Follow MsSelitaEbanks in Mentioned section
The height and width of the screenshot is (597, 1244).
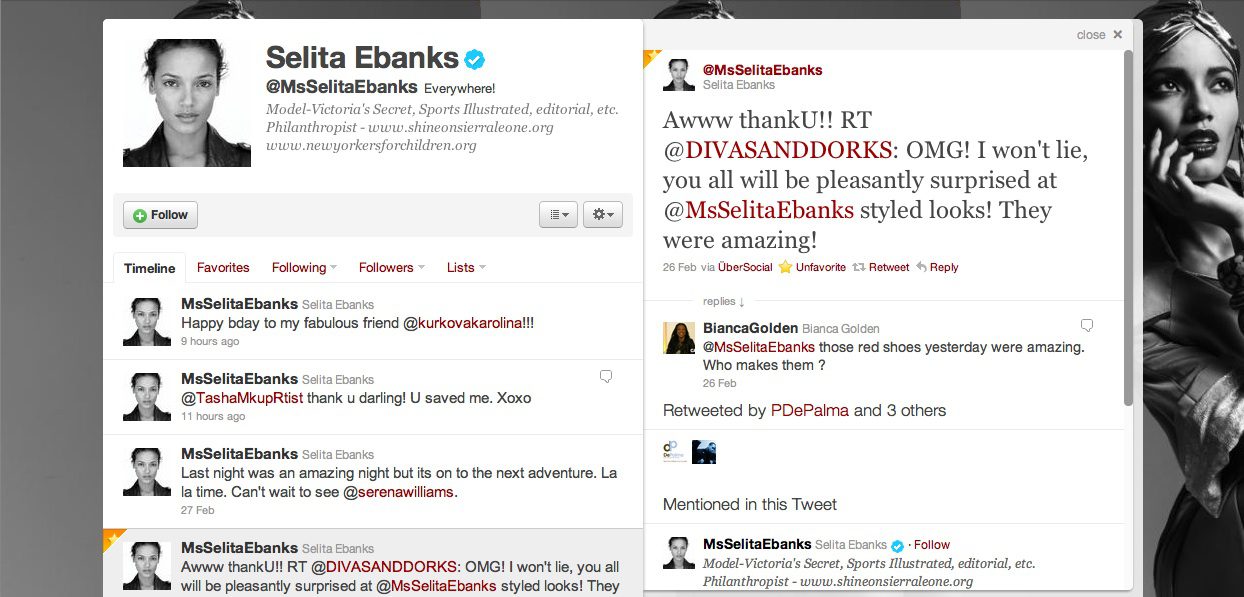[932, 545]
